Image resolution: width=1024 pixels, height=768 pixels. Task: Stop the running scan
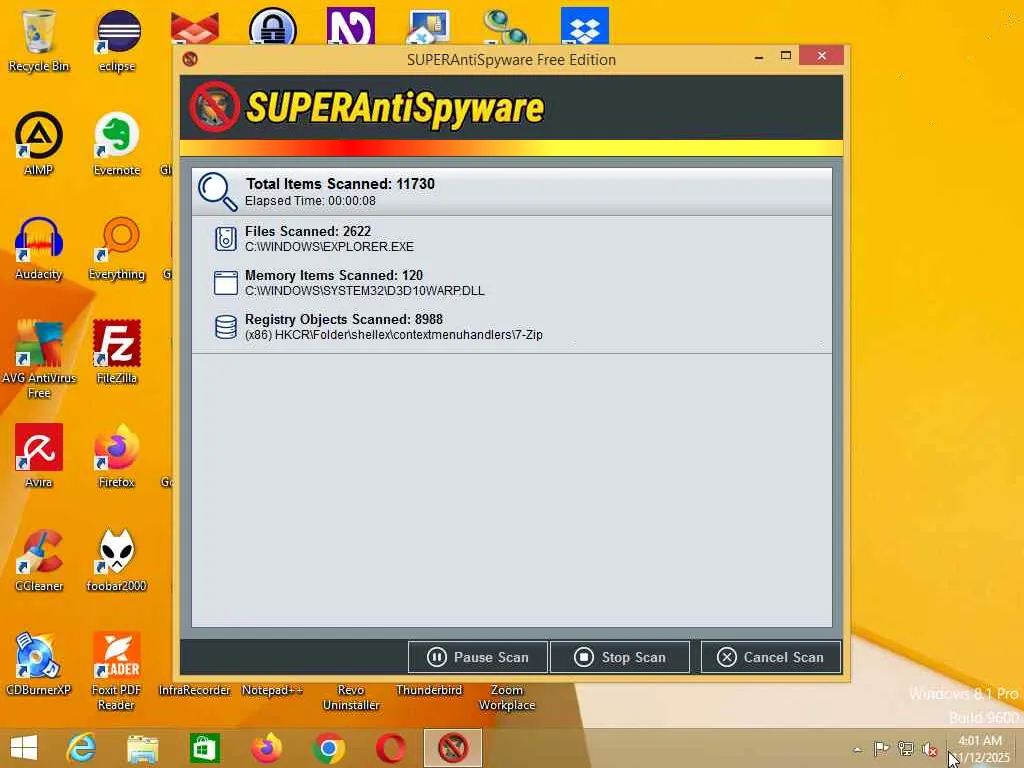[x=620, y=657]
